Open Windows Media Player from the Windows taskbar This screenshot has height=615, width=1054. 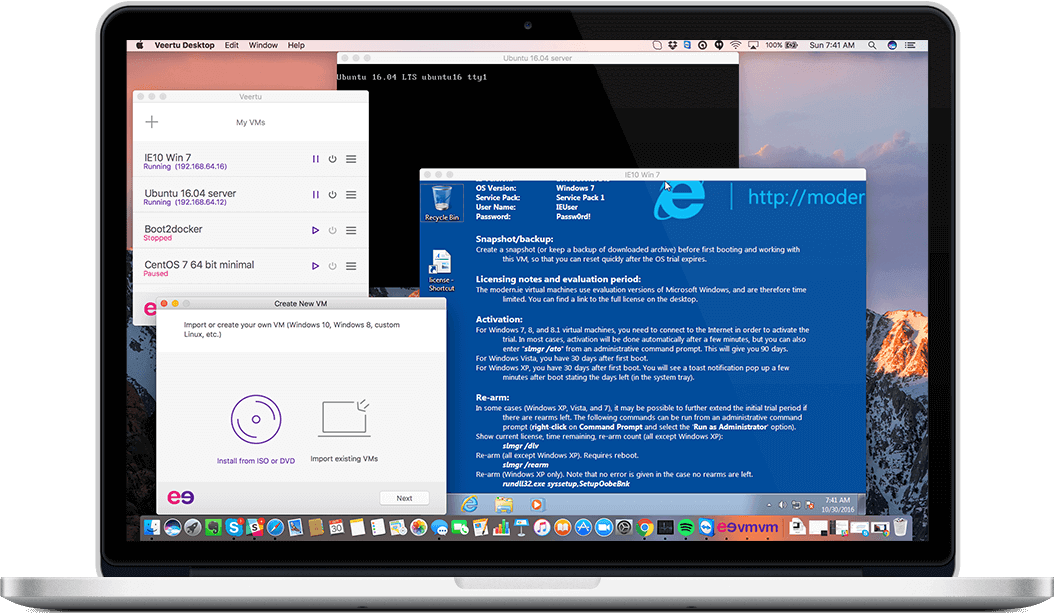(x=536, y=504)
